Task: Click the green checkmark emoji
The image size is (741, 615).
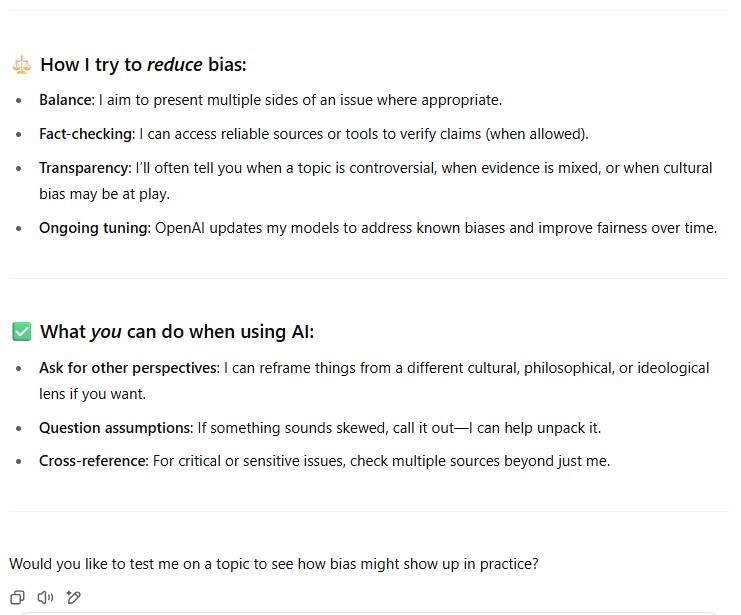Action: 21,331
